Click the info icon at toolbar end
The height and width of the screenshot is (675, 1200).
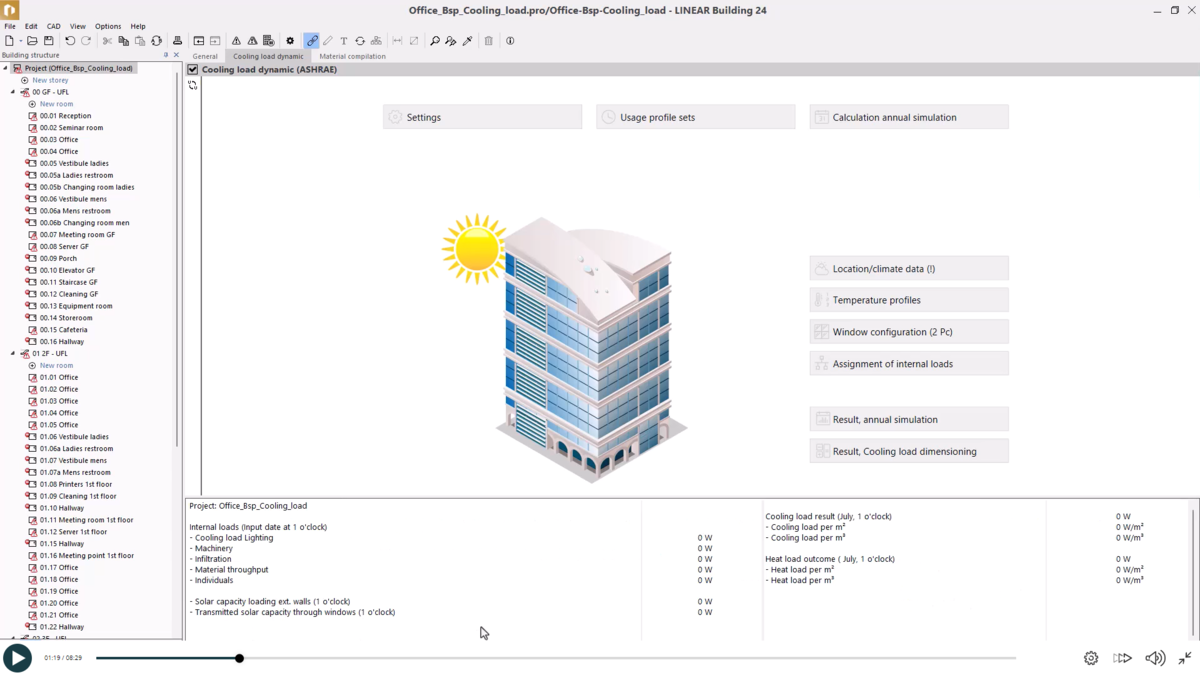pos(509,41)
